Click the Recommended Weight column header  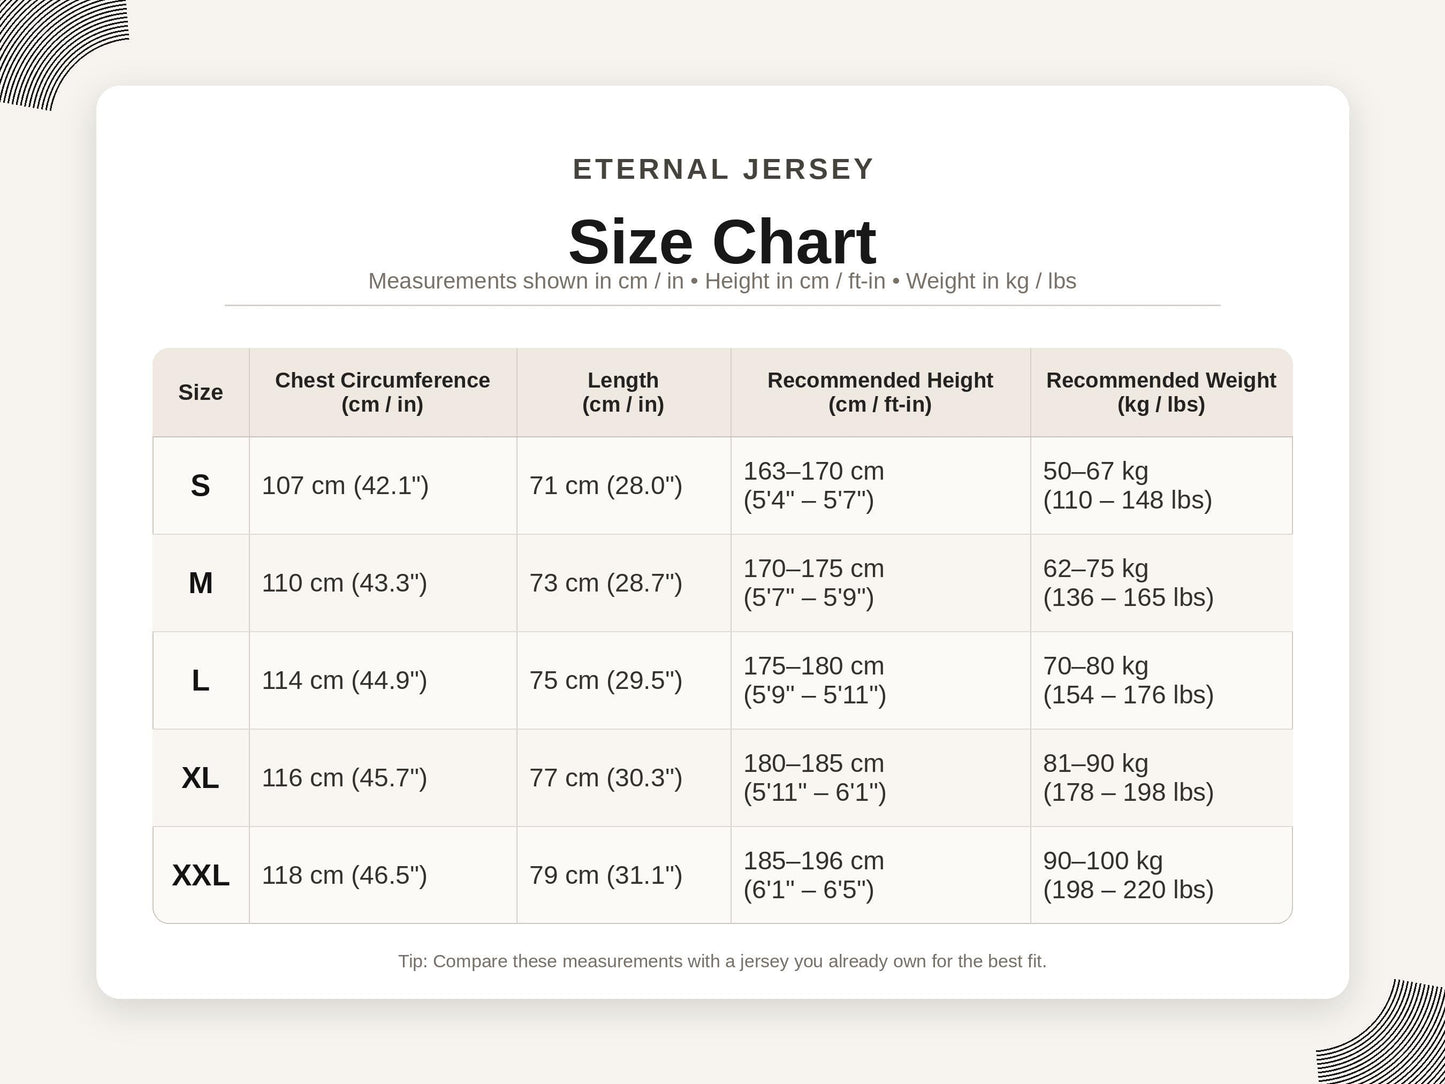click(1161, 392)
